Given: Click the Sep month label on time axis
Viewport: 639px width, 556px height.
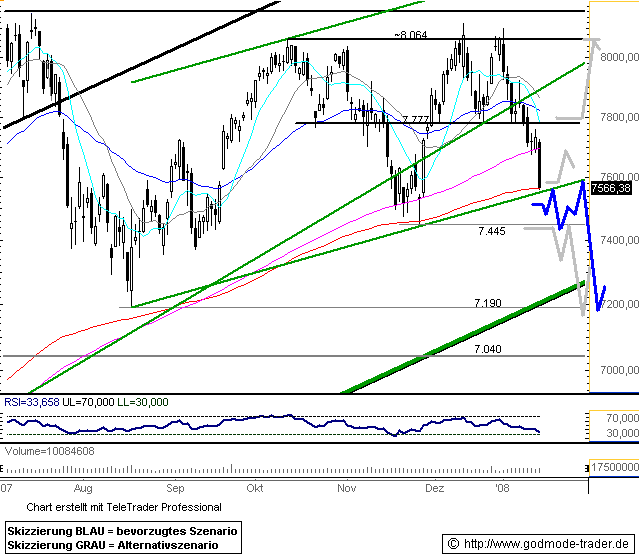Looking at the screenshot, I should click(175, 488).
